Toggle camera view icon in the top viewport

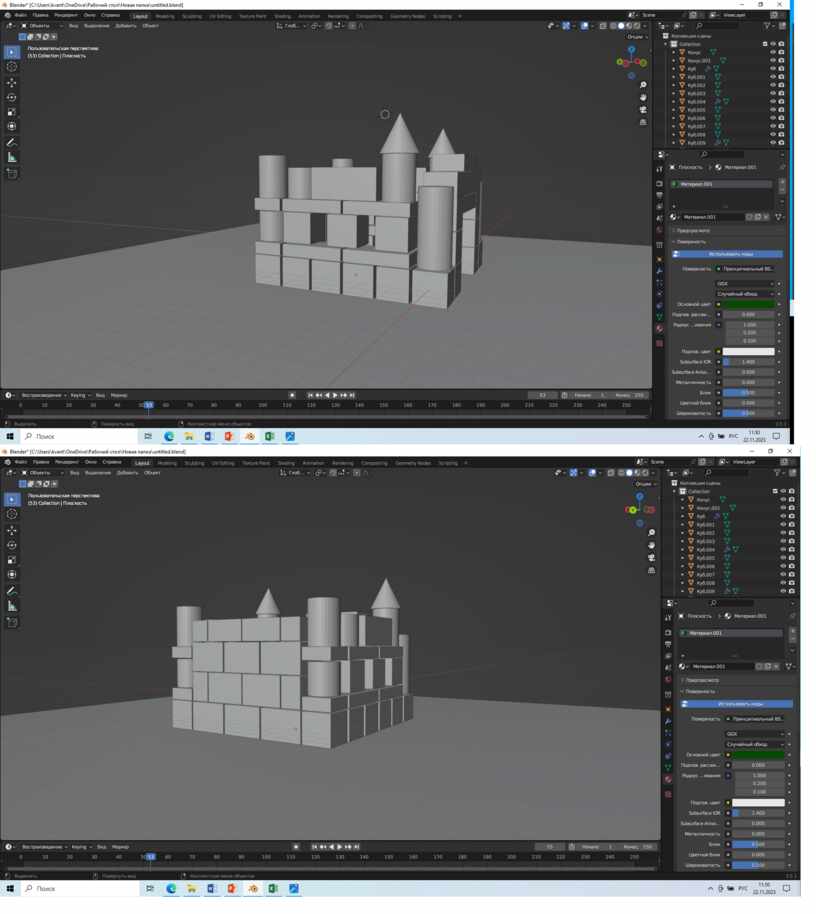643,110
